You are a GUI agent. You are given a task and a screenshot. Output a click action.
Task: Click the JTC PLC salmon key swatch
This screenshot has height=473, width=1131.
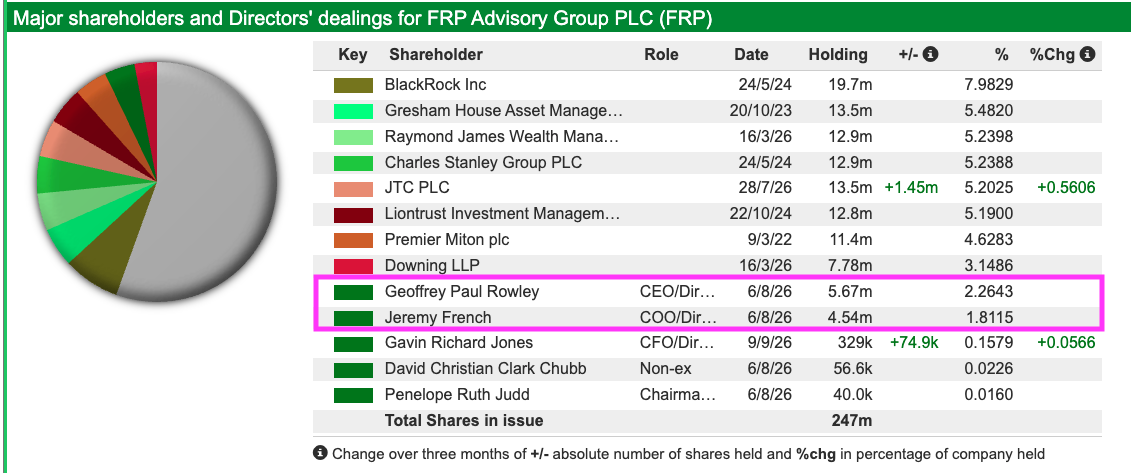(x=353, y=188)
